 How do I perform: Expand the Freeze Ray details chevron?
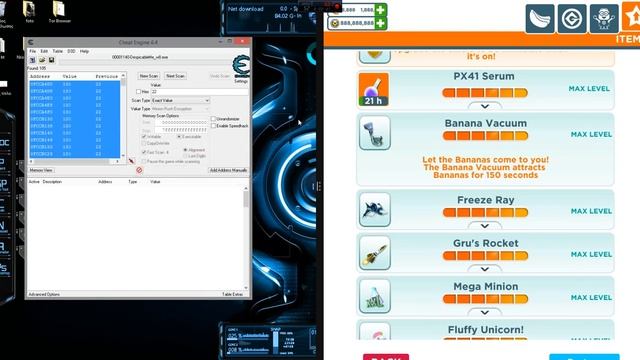[484, 226]
